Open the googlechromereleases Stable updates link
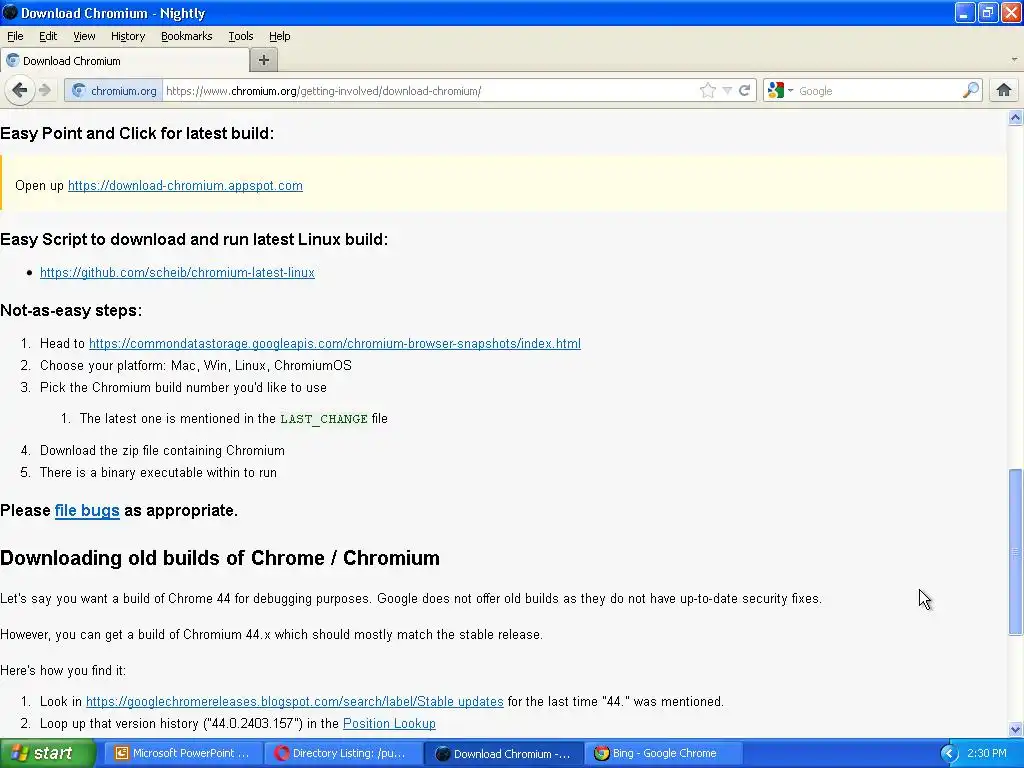 point(295,701)
